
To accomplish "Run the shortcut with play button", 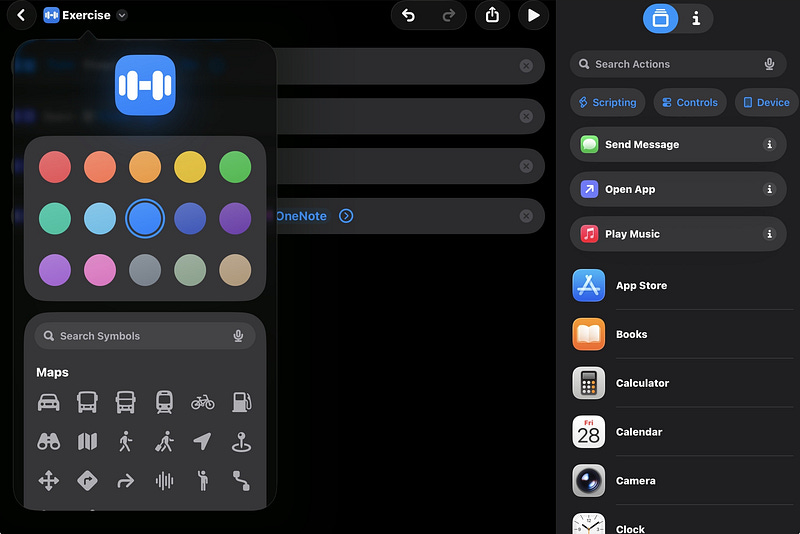I will pos(533,15).
